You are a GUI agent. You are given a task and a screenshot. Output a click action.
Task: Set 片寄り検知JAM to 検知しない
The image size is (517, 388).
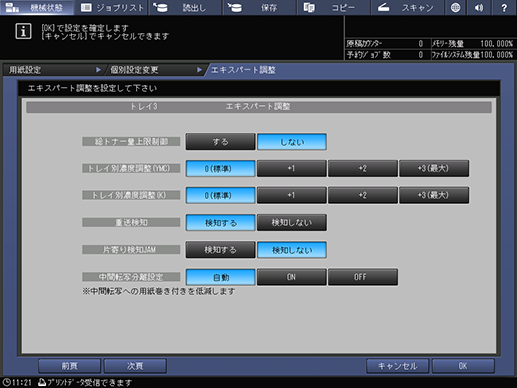292,250
